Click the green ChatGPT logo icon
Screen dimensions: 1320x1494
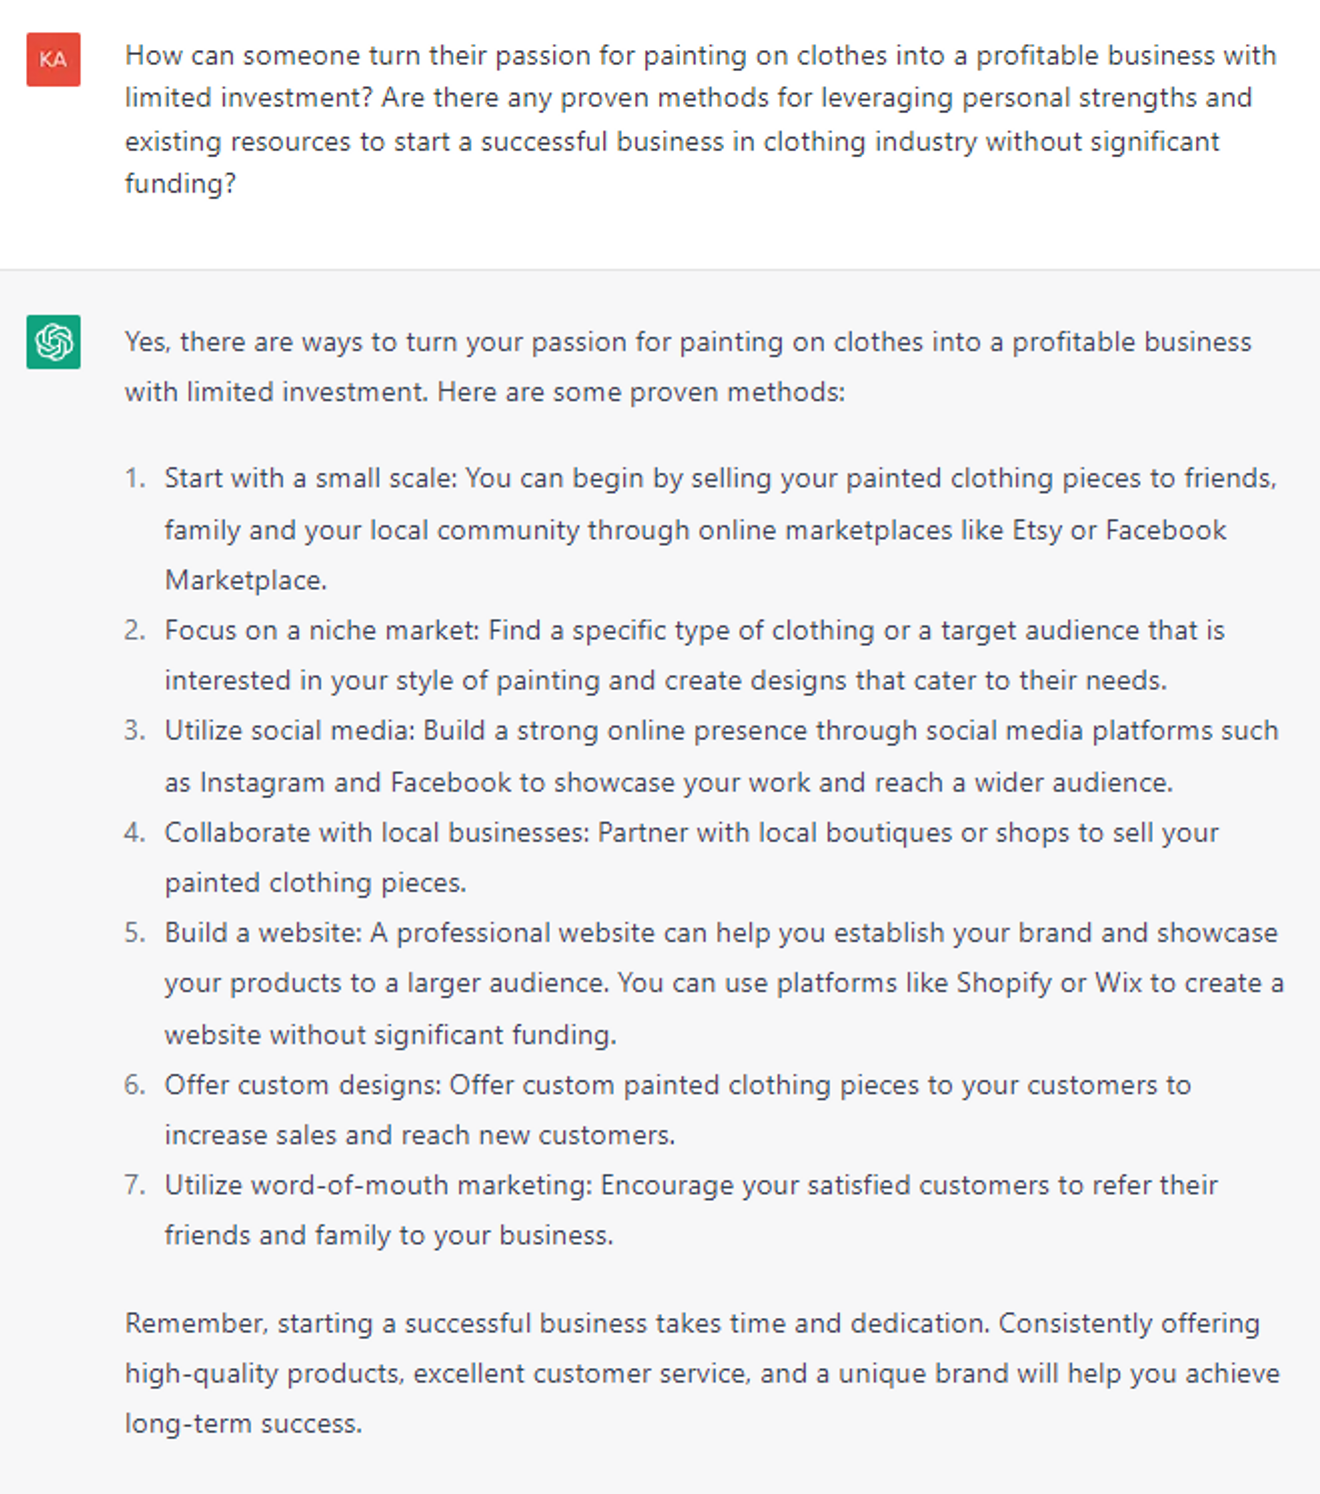pos(53,342)
